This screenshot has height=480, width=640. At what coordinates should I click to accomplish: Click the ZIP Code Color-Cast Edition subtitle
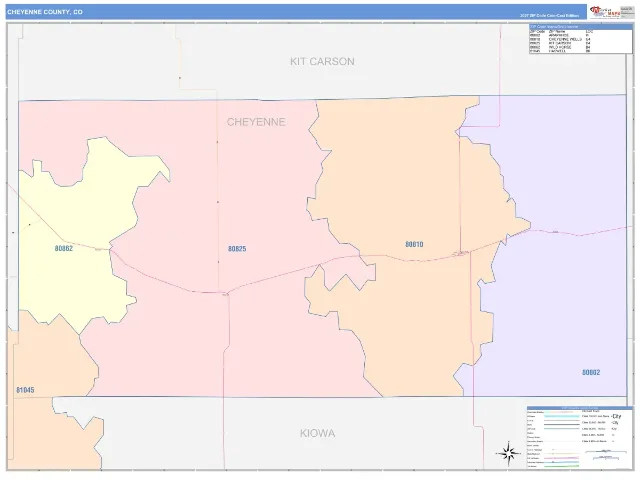[x=549, y=16]
